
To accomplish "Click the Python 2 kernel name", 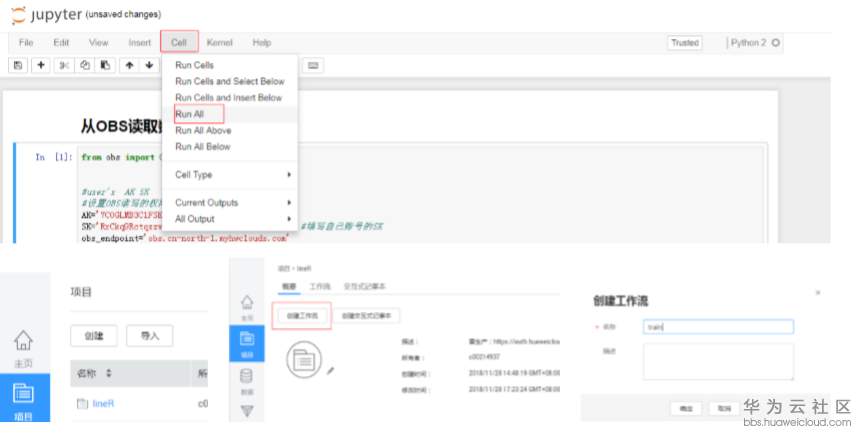I will pyautogui.click(x=748, y=42).
